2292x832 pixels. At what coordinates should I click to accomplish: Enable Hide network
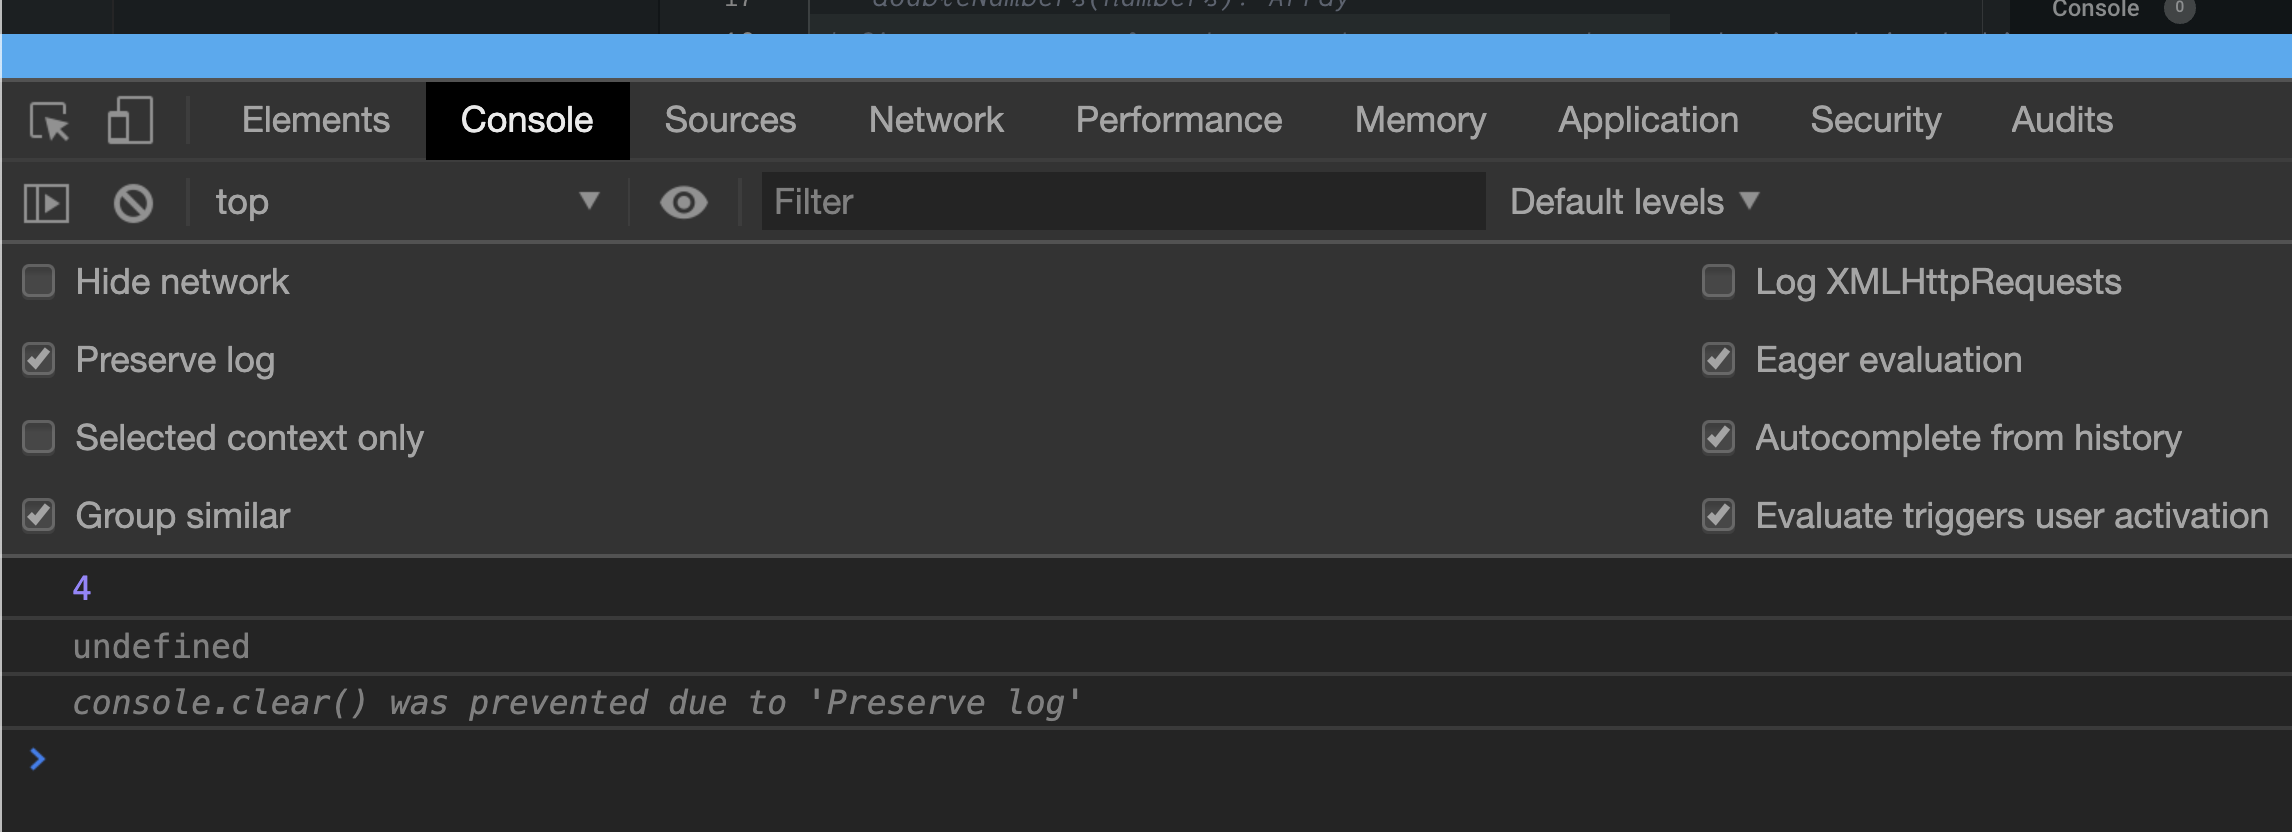[37, 281]
